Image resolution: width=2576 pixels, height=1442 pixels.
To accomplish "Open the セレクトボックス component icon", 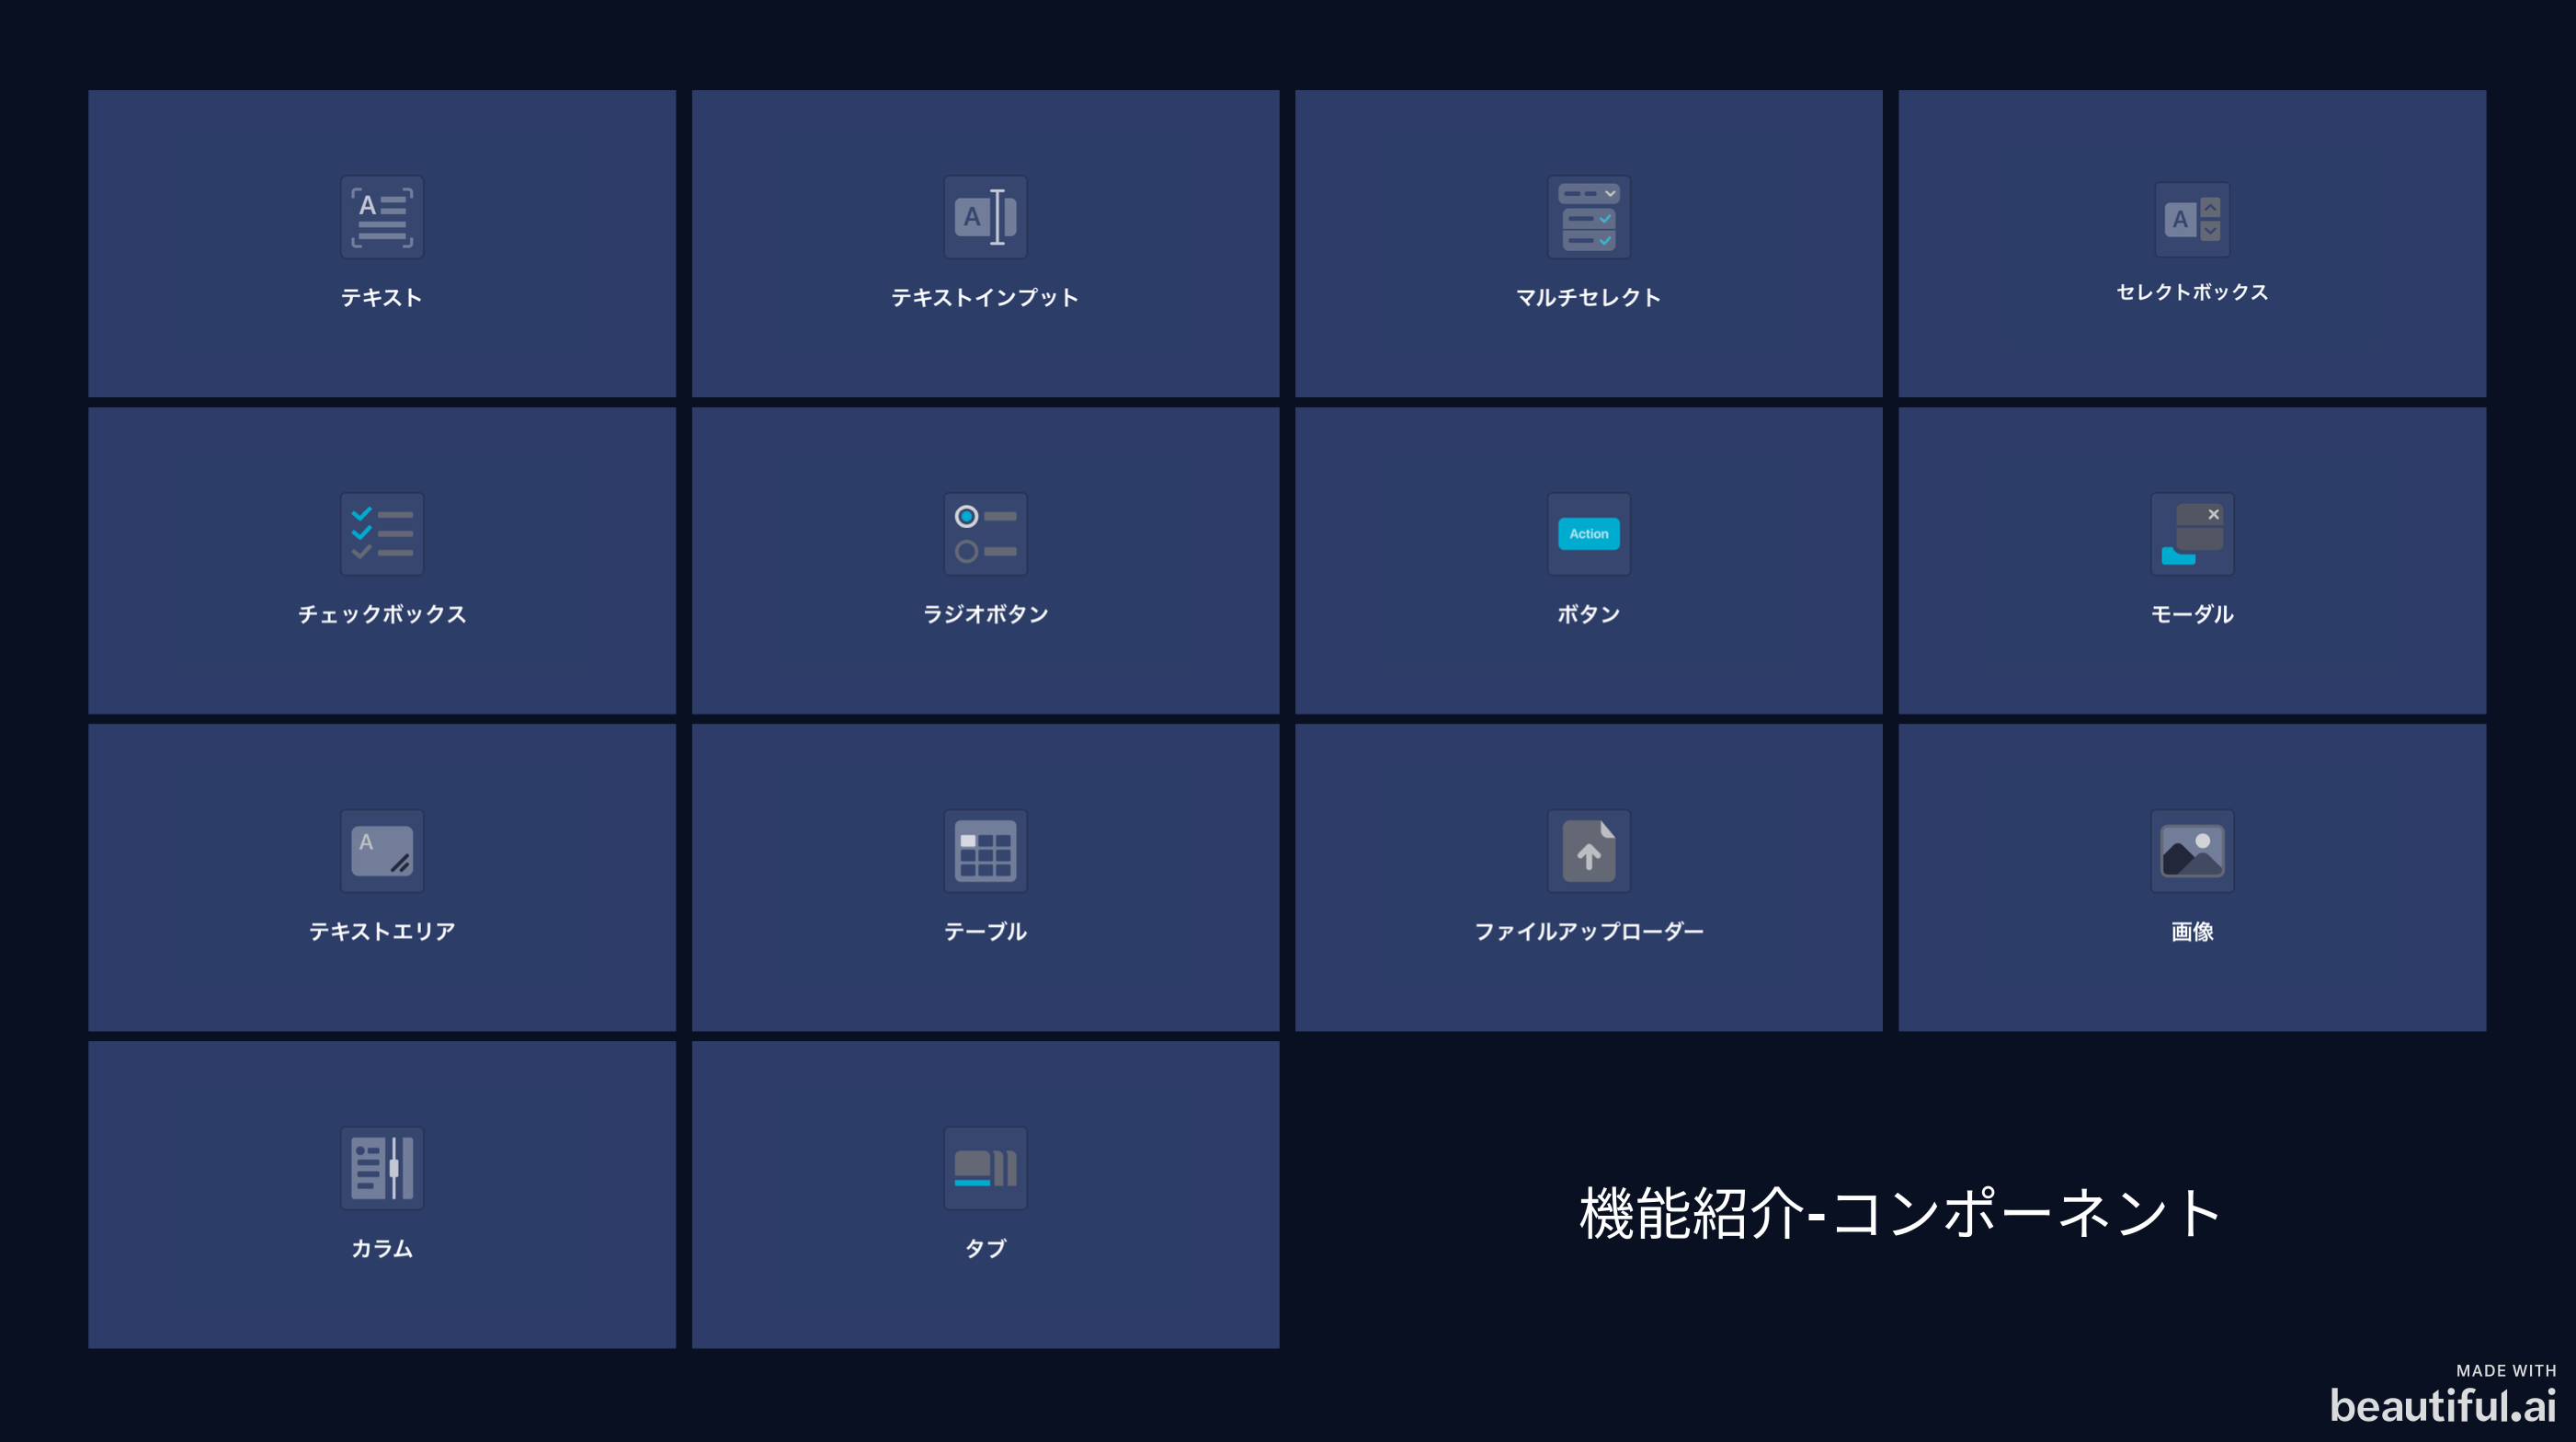I will click(x=2191, y=219).
